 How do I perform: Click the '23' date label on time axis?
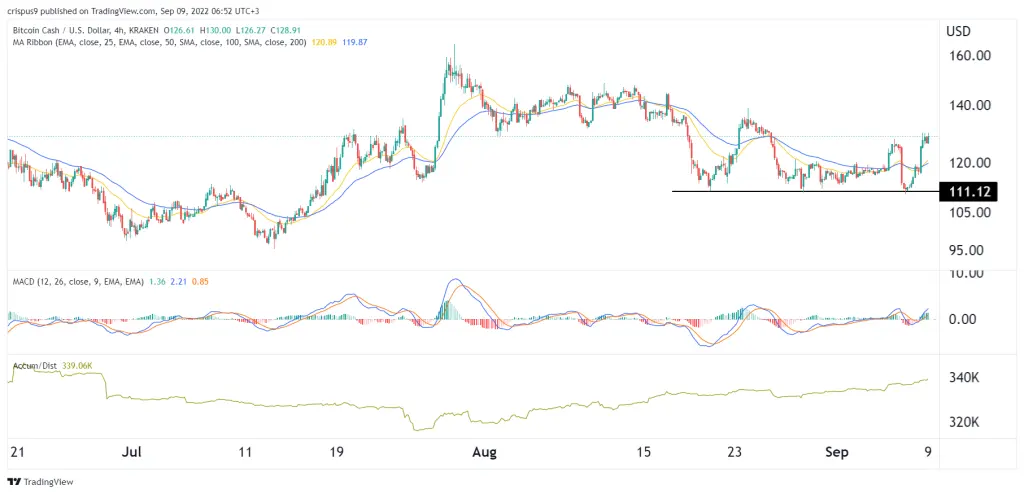pos(735,452)
